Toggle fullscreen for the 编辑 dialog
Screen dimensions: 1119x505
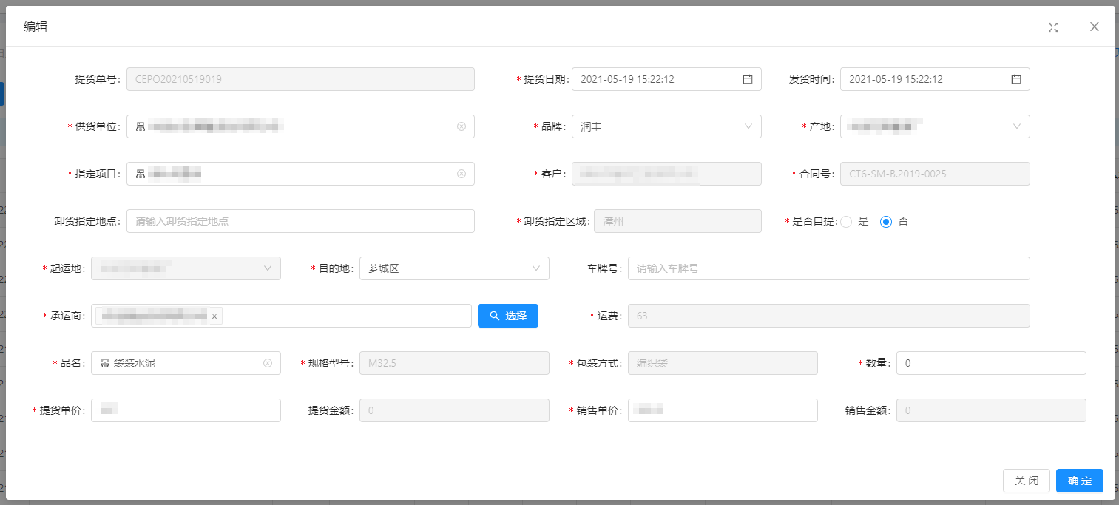(1053, 27)
